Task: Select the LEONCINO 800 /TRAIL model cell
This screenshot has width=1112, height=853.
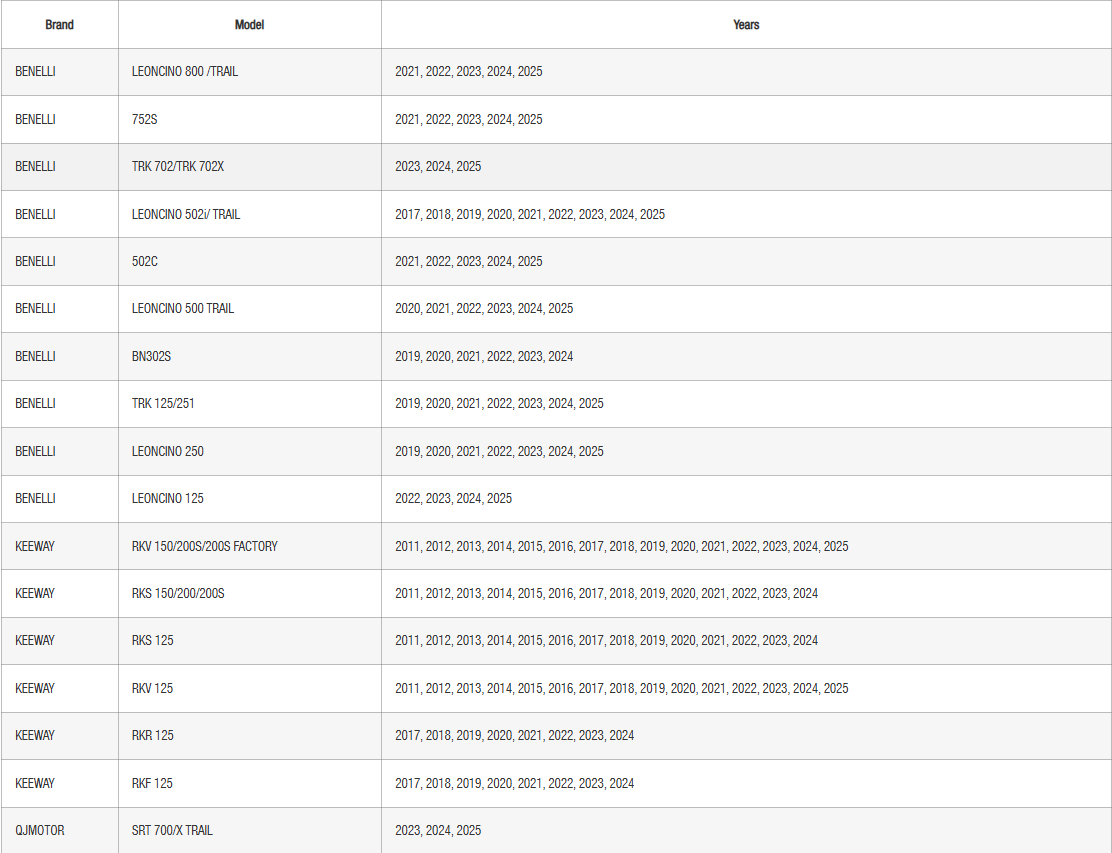Action: tap(185, 72)
